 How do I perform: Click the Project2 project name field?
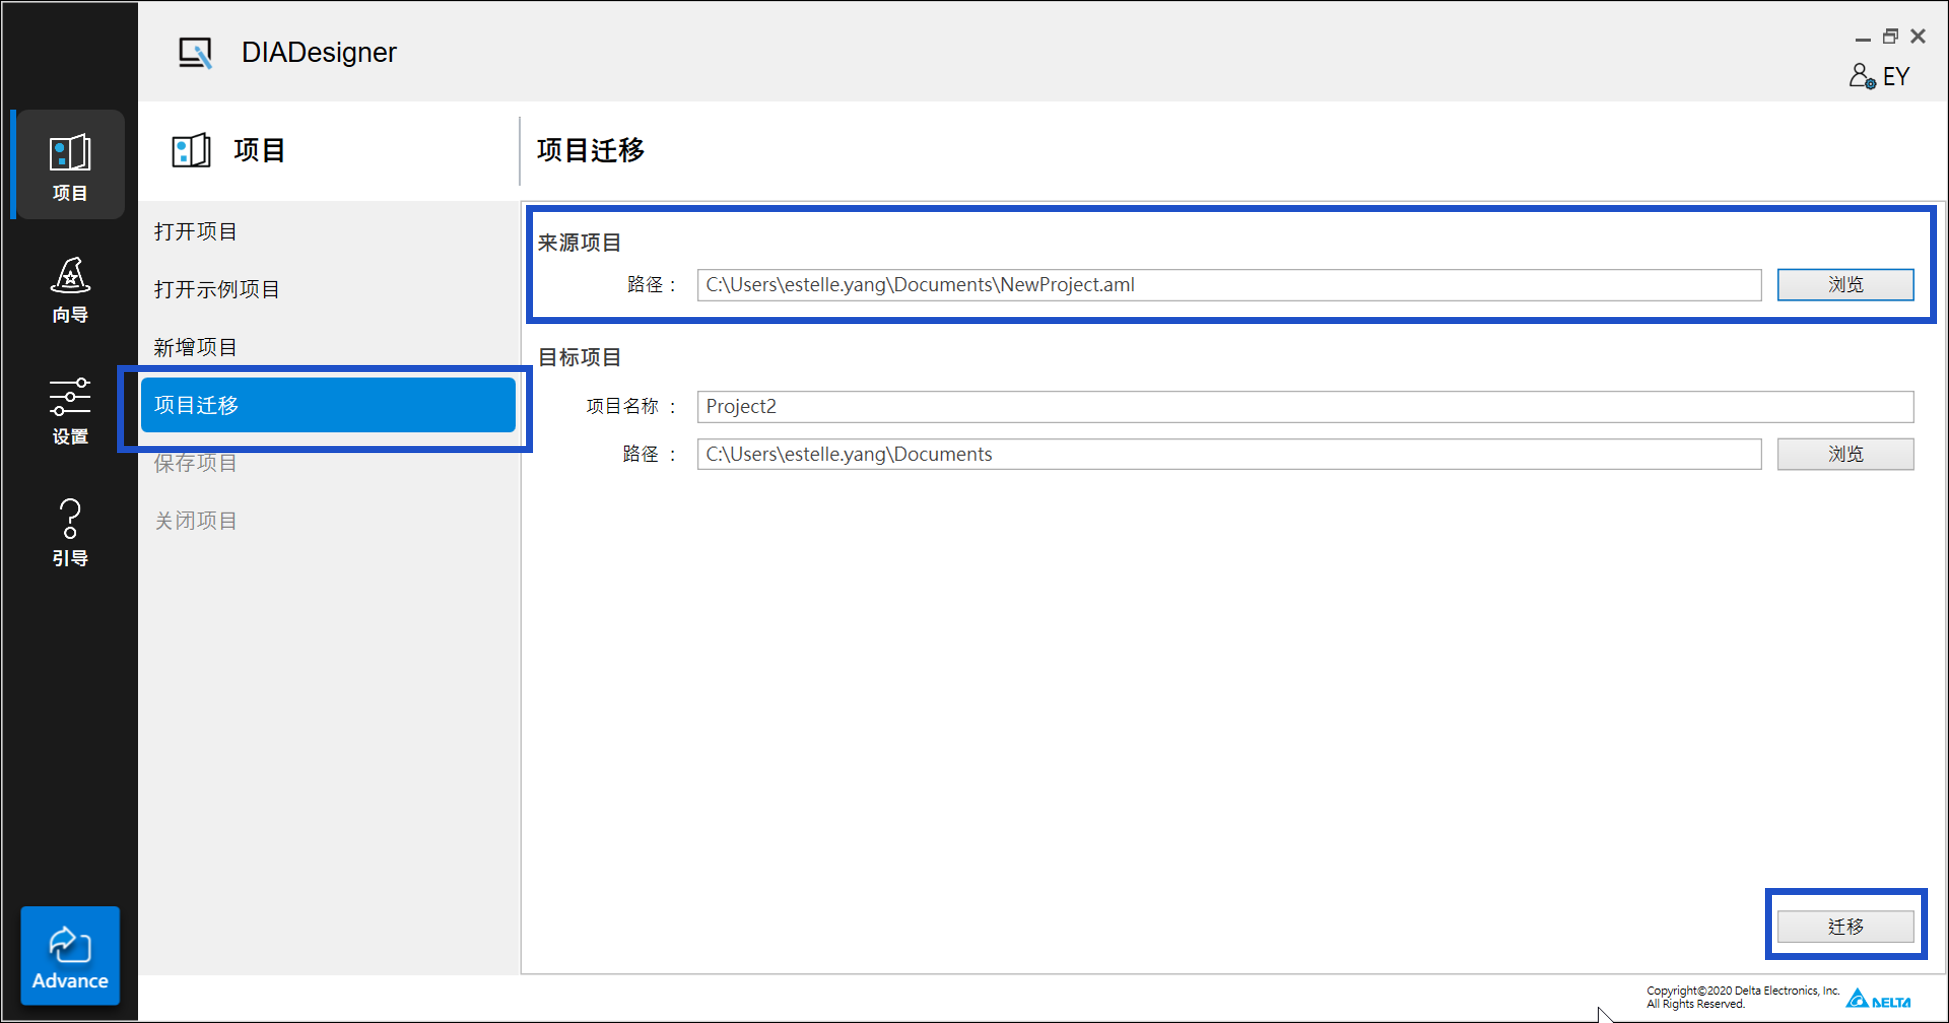[x=1304, y=407]
